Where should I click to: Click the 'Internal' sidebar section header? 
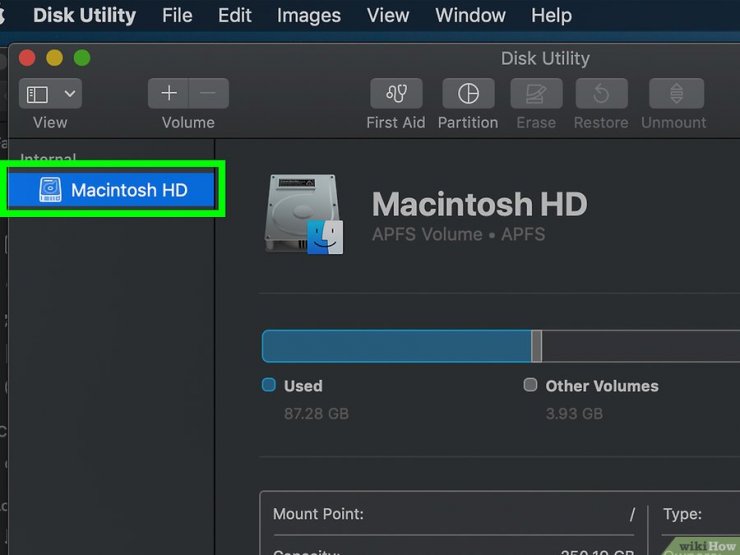point(48,157)
